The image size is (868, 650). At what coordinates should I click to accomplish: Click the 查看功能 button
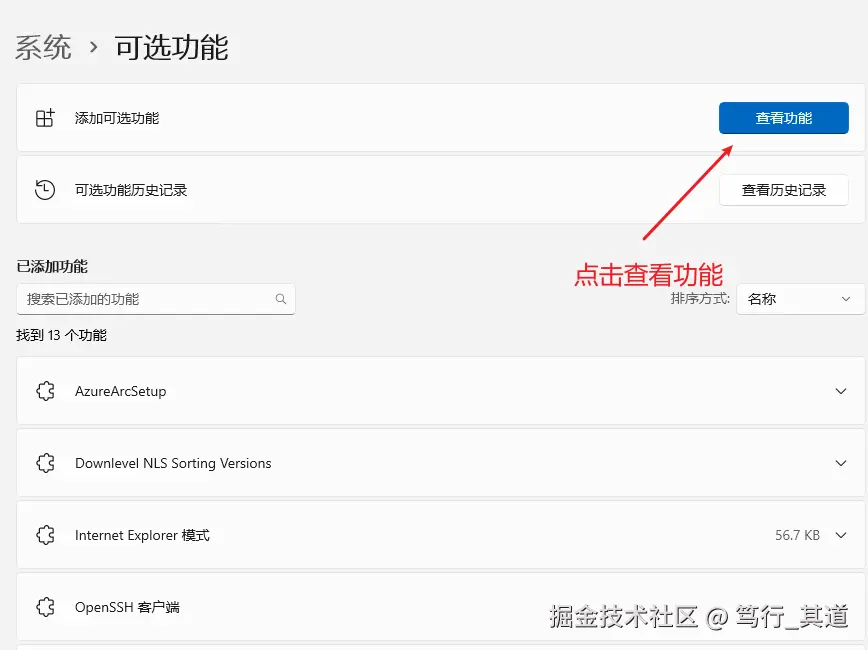point(783,117)
